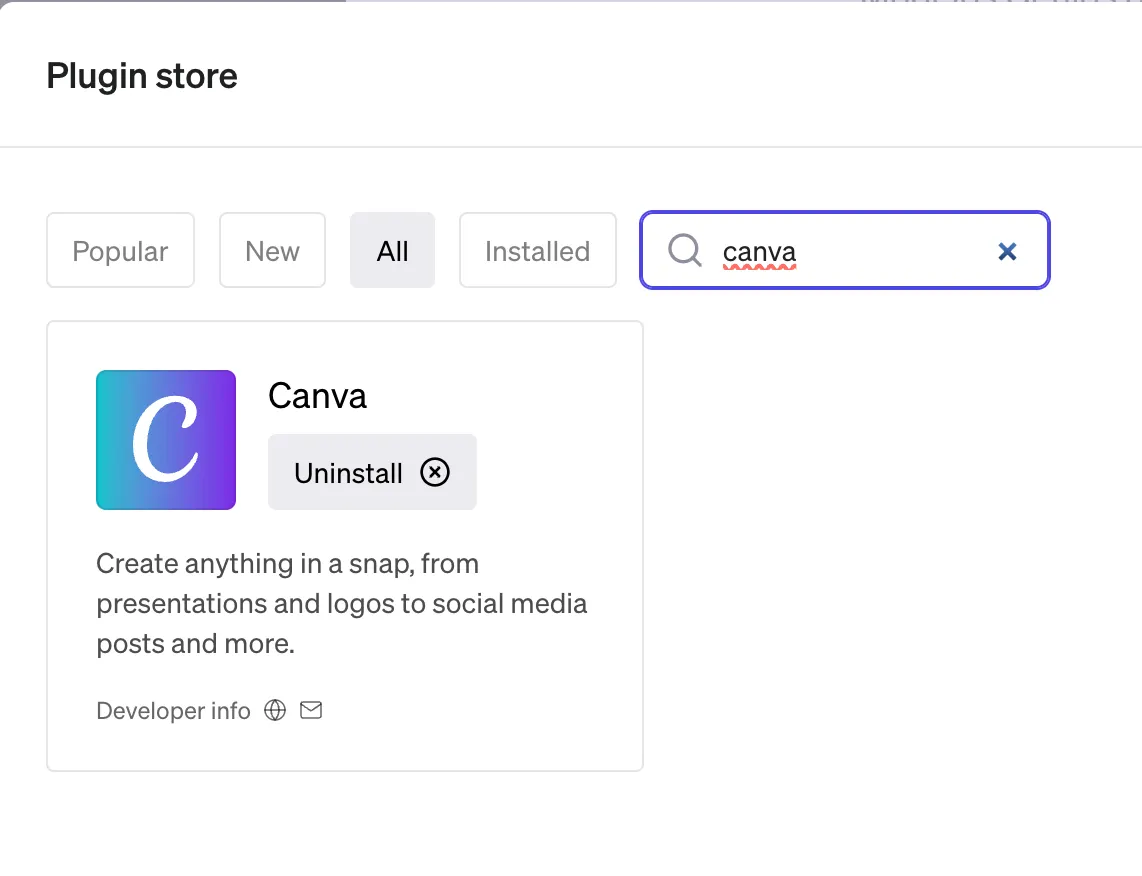
Task: Select the New plugins filter
Action: (x=272, y=251)
